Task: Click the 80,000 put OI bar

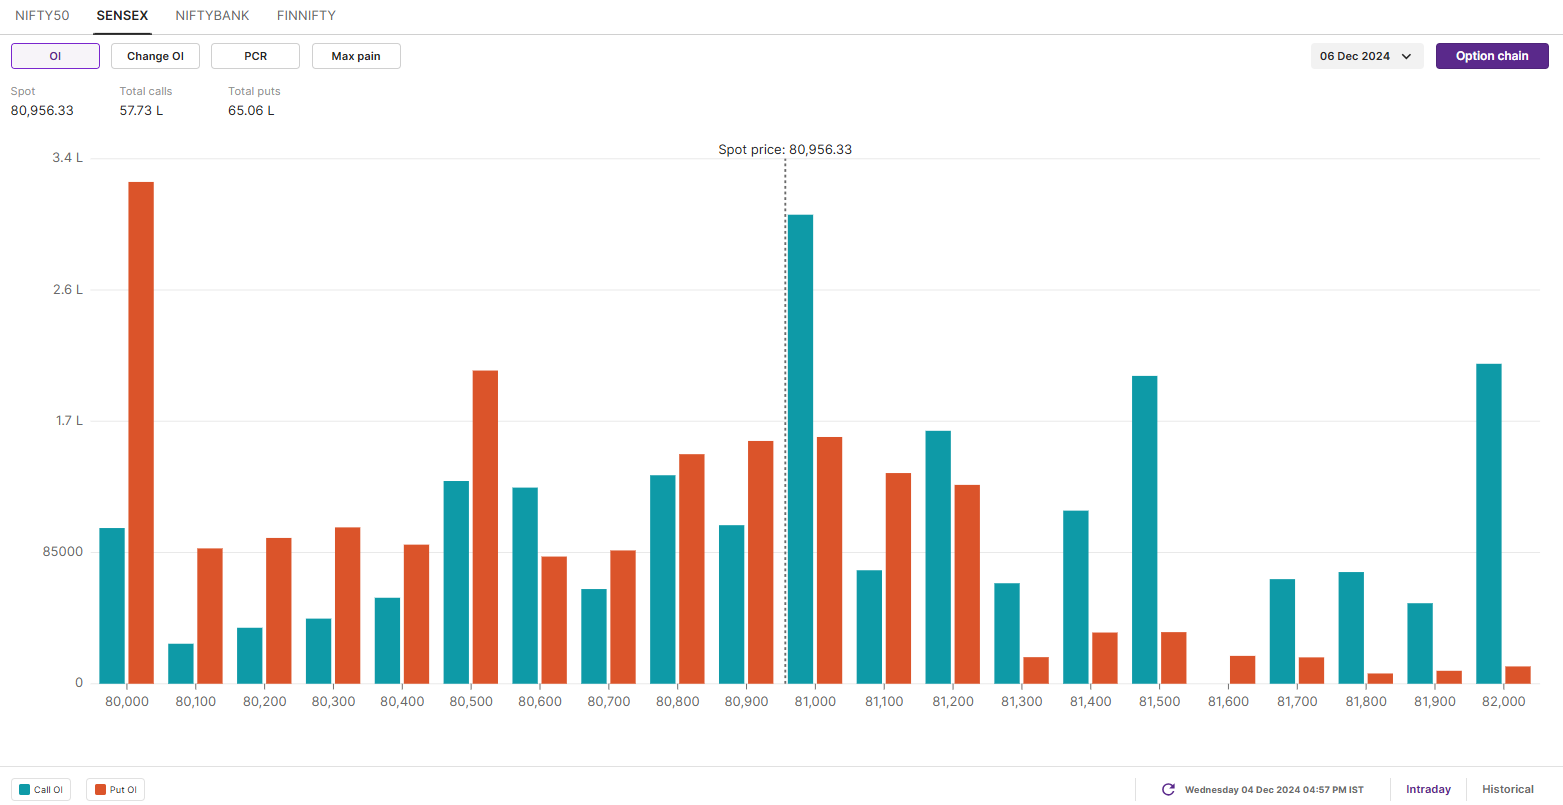Action: tap(141, 433)
